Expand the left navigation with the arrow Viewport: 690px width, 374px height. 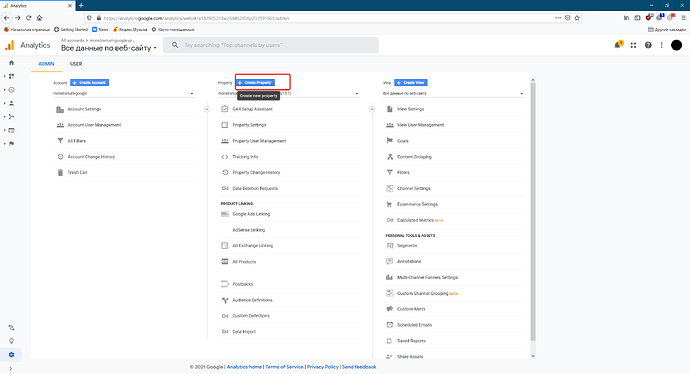(x=11, y=368)
